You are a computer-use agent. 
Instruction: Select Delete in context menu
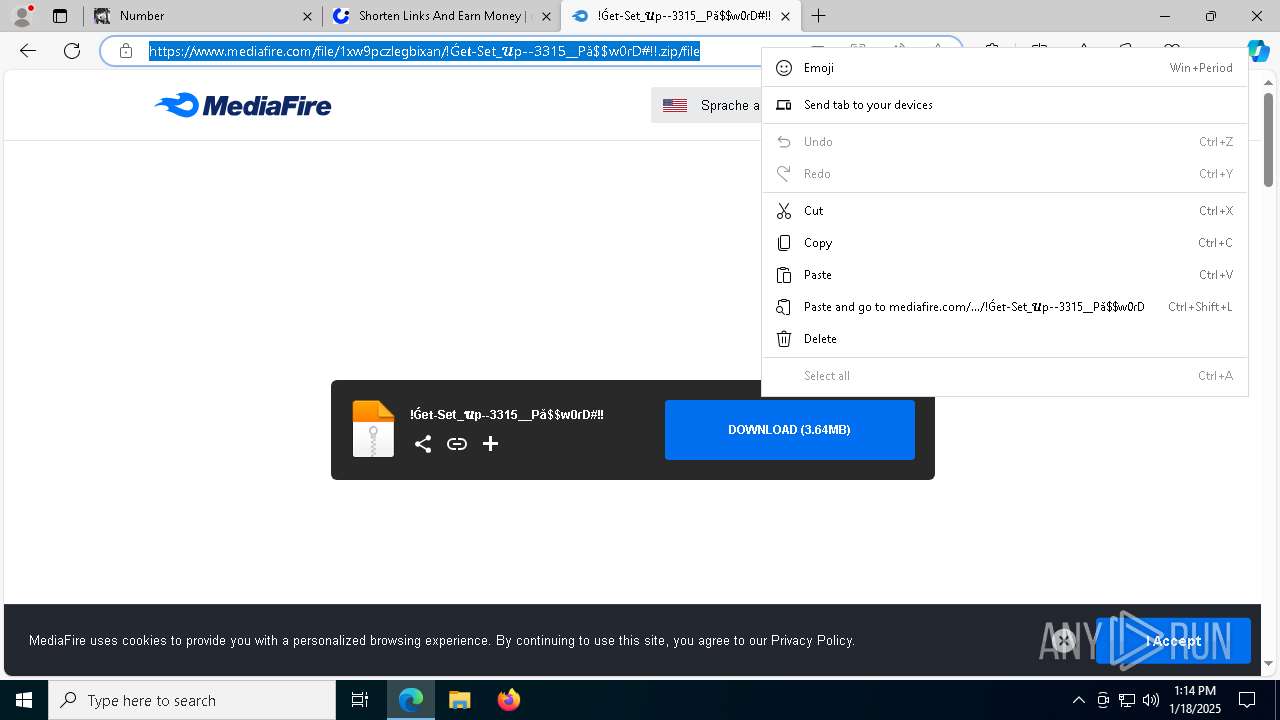pos(1005,339)
